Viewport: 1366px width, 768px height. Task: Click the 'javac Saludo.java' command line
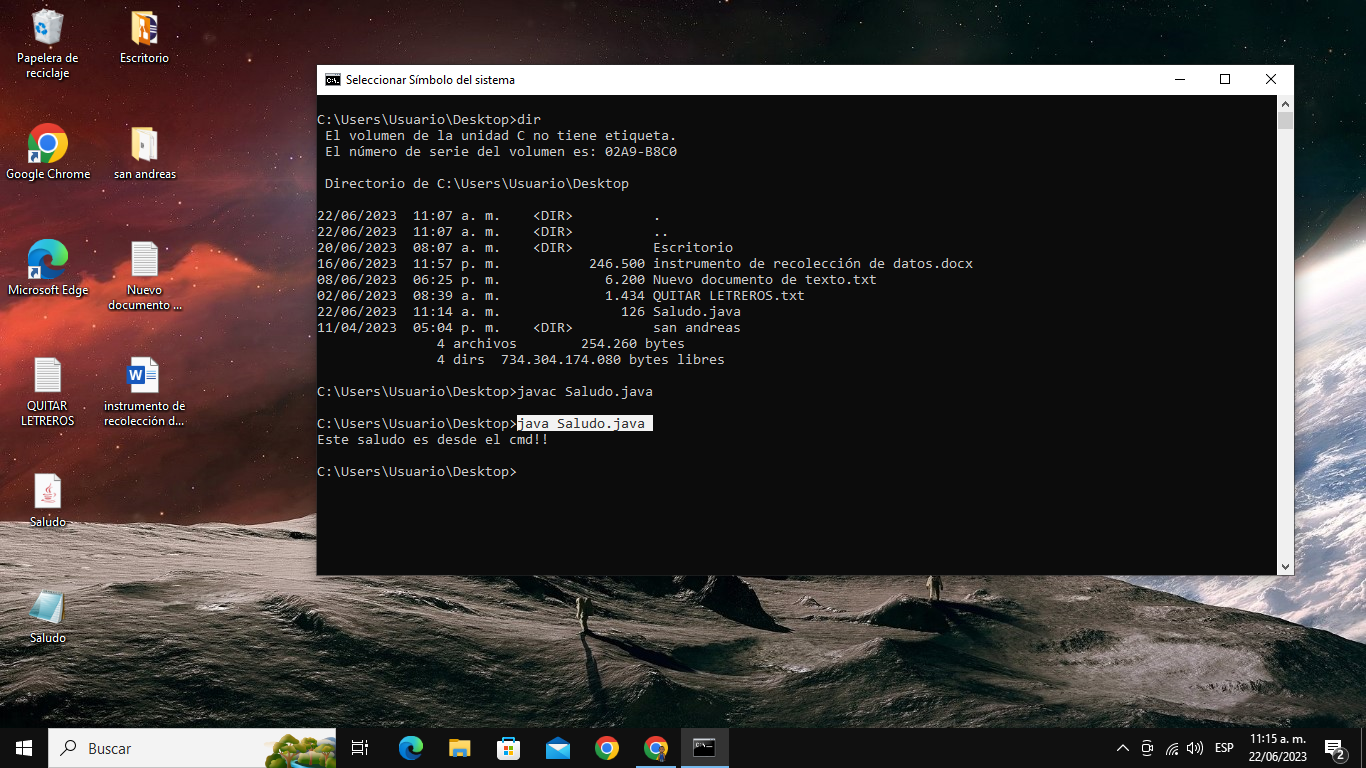click(485, 392)
